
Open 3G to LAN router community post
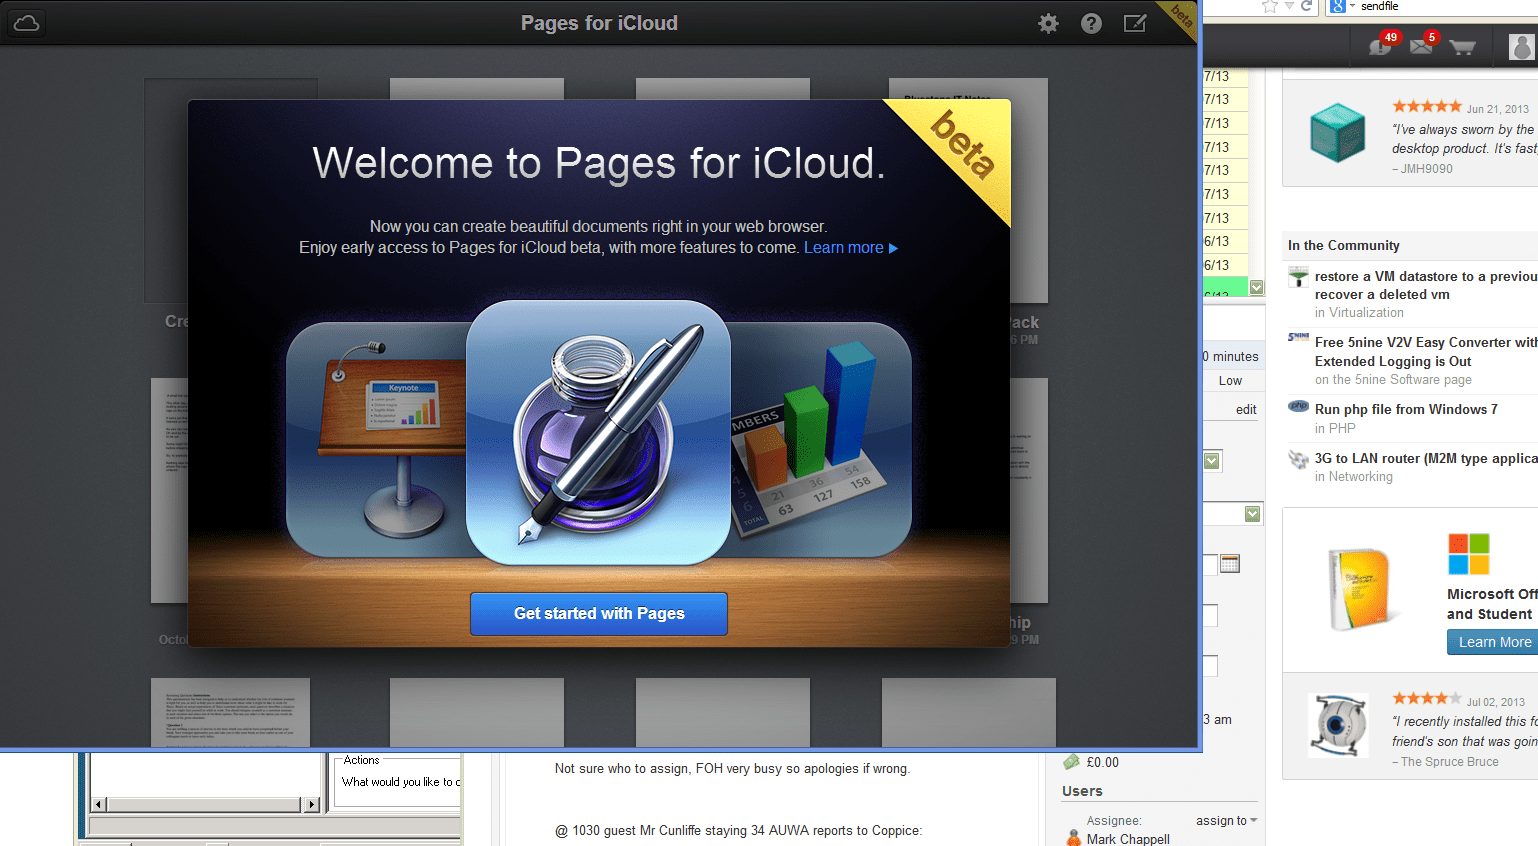[x=1425, y=458]
